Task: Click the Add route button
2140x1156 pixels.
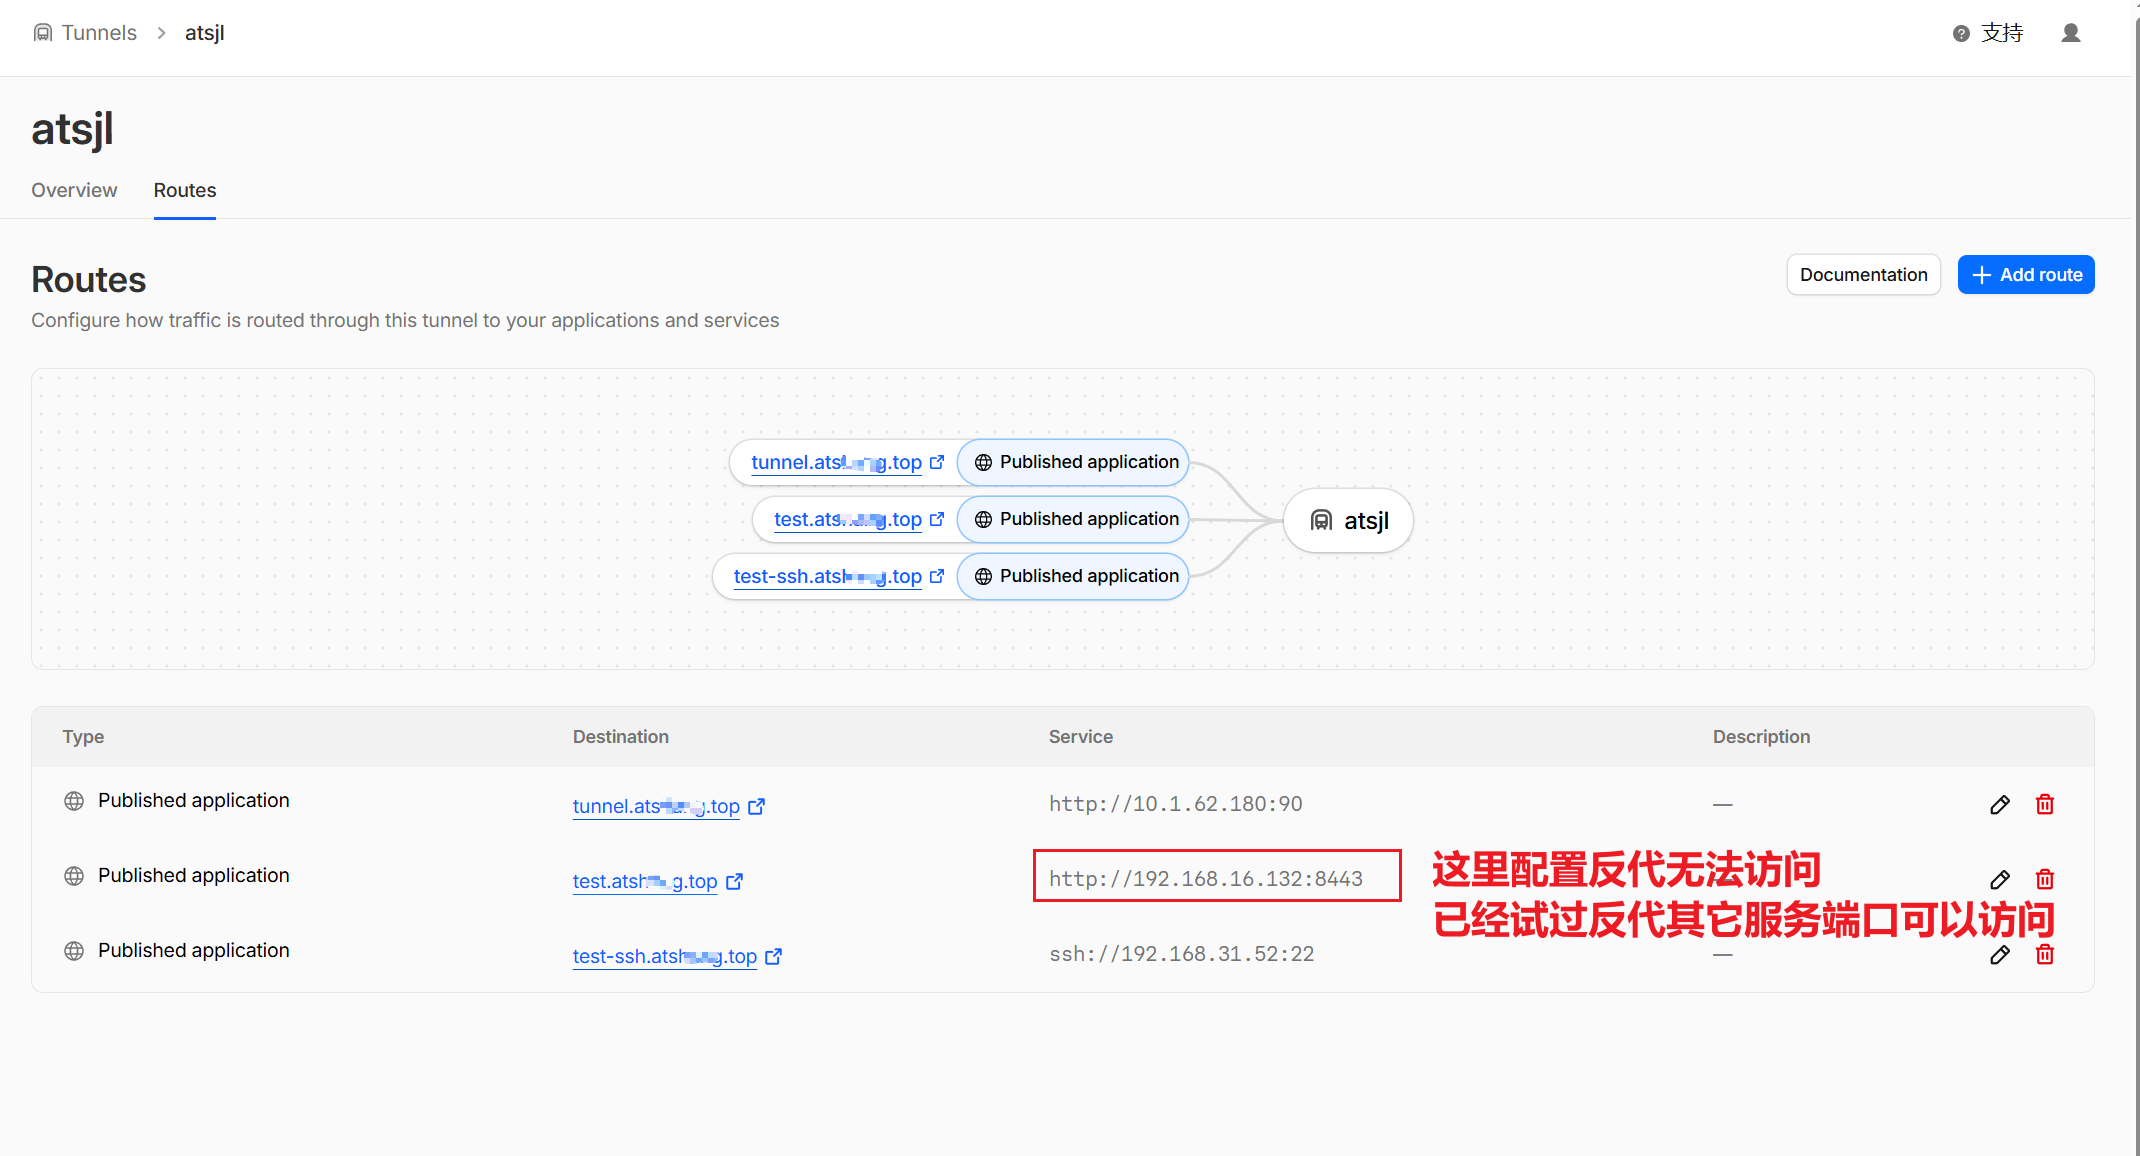Action: point(2026,275)
